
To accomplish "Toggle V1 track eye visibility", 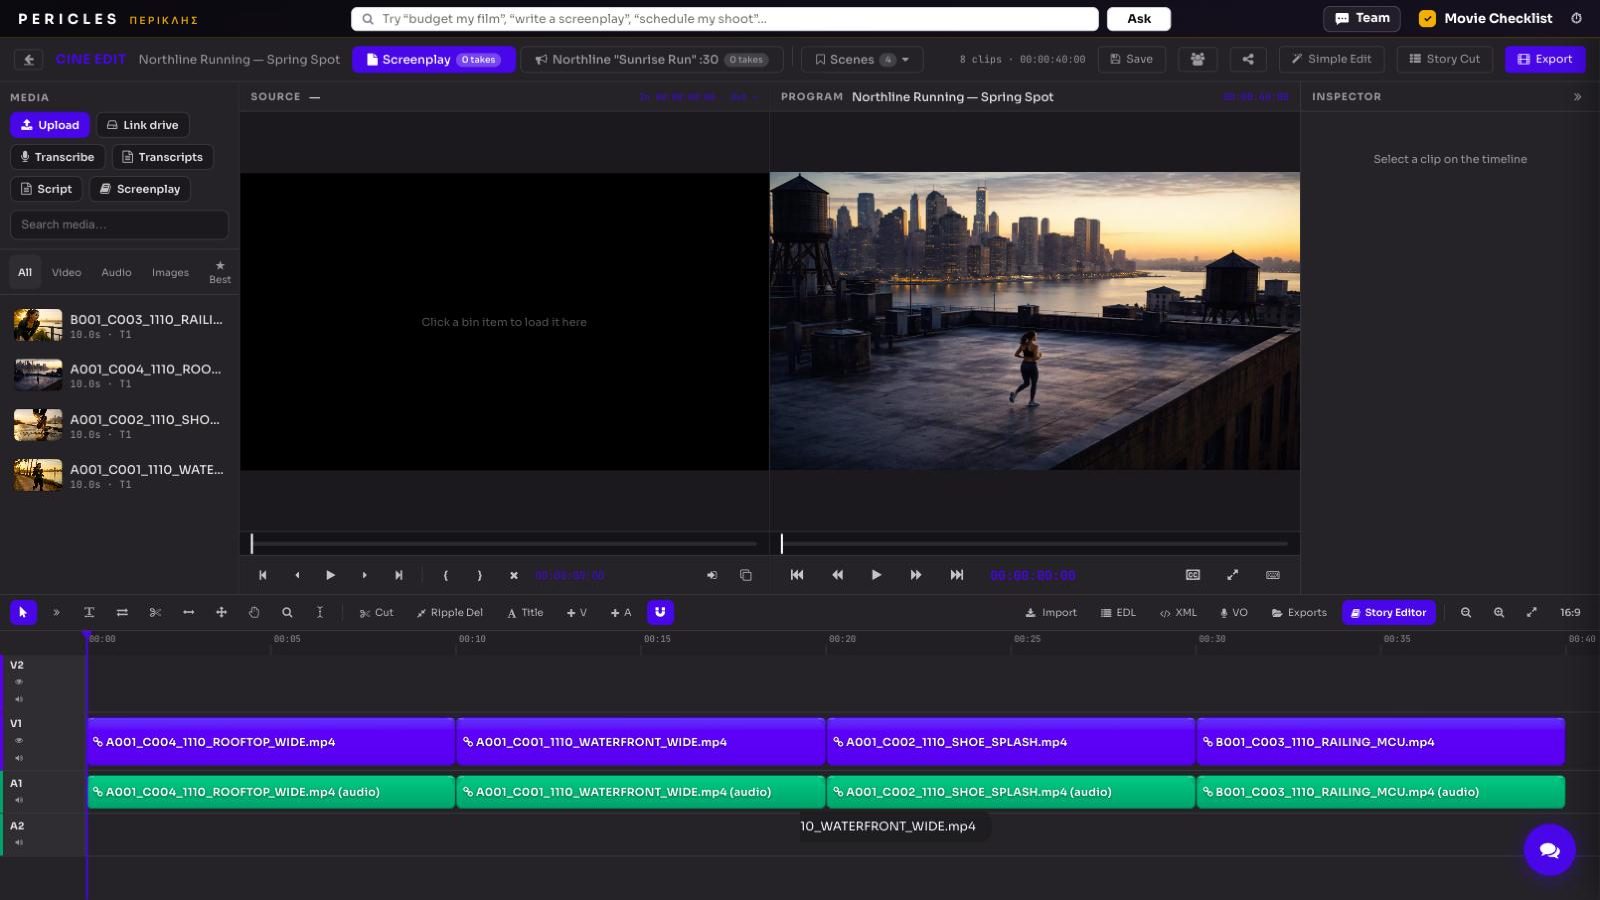I will coord(18,741).
